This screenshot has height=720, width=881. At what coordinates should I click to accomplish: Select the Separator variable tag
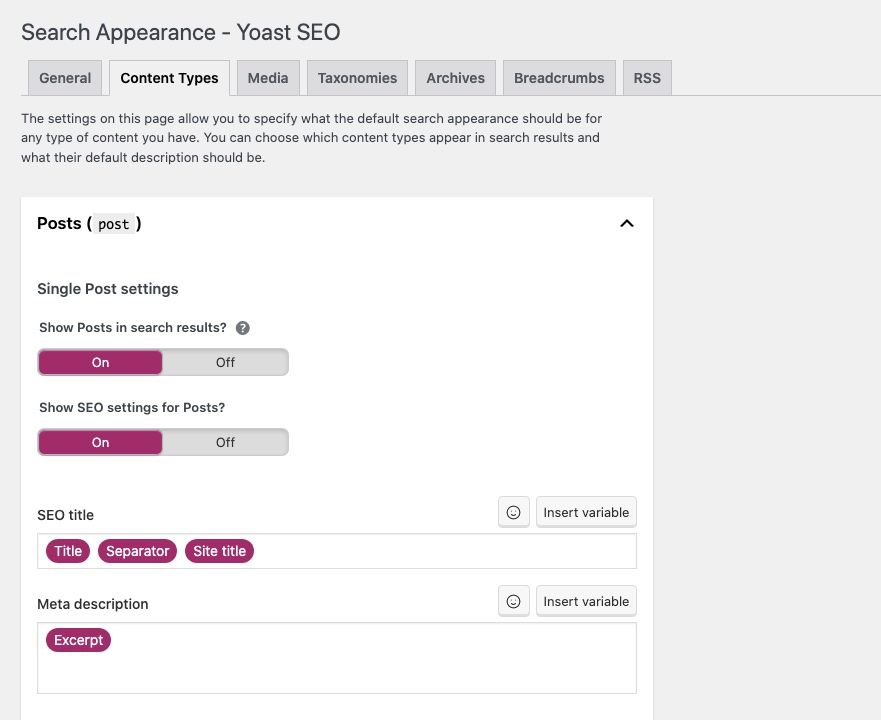click(x=137, y=551)
